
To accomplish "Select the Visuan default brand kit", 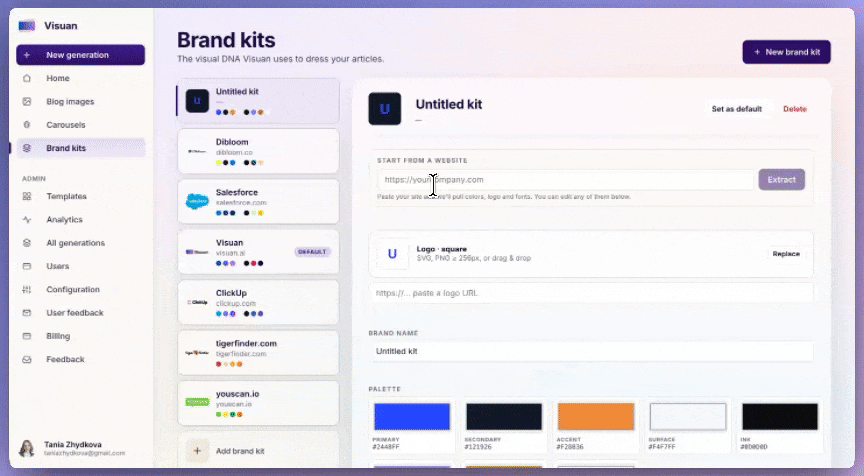I will point(258,252).
